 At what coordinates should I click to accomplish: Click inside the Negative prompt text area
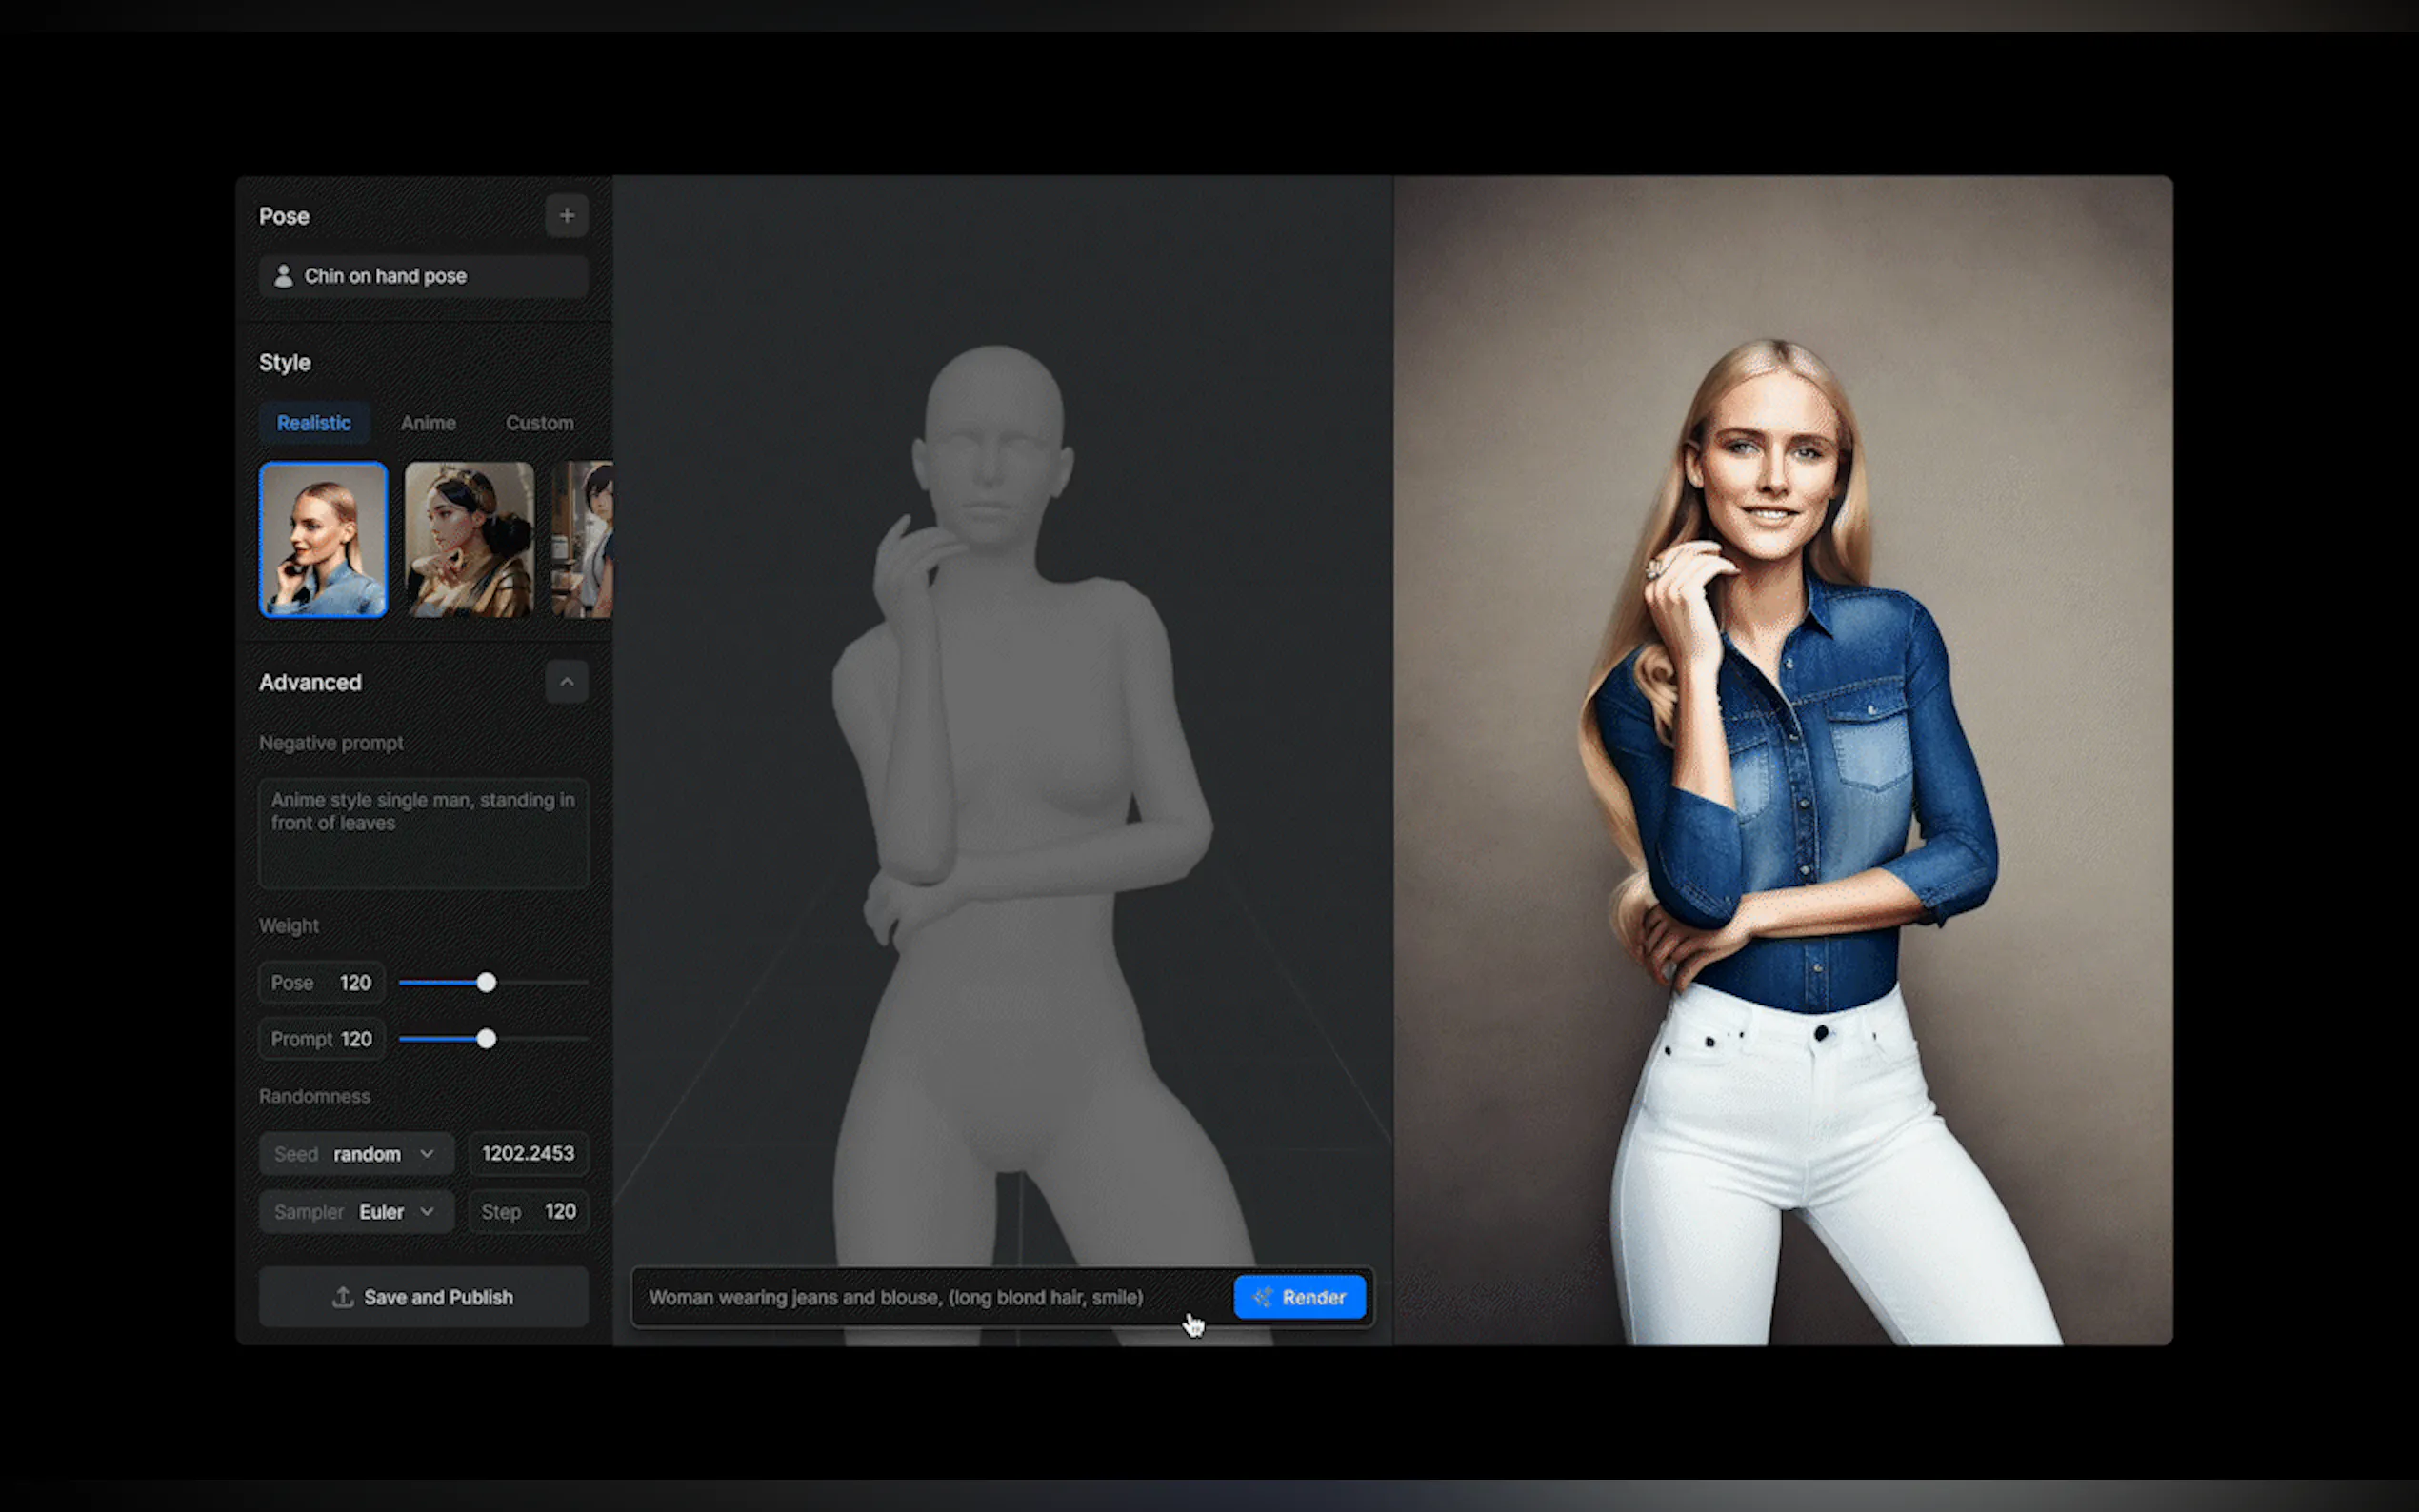tap(423, 833)
